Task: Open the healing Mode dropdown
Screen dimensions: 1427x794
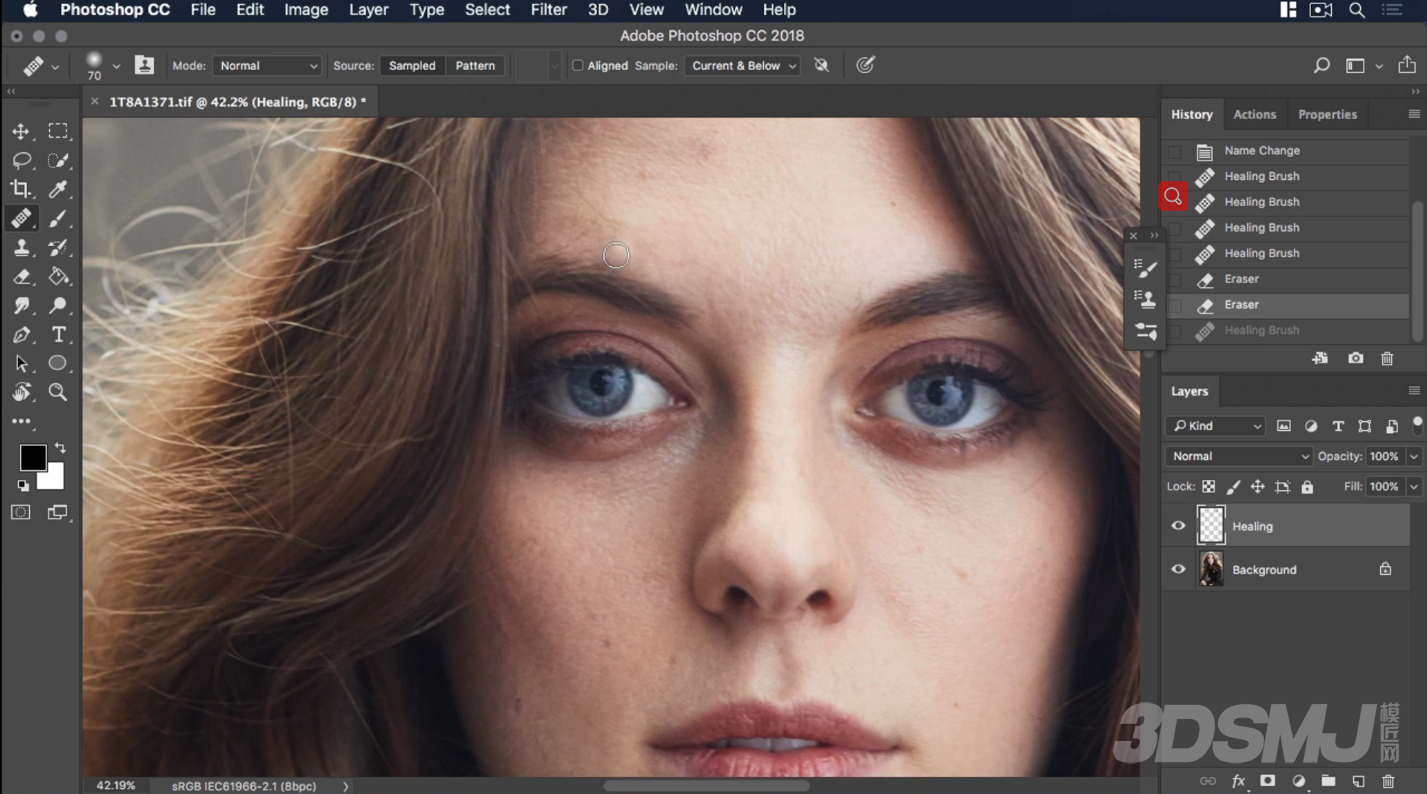Action: (x=266, y=66)
